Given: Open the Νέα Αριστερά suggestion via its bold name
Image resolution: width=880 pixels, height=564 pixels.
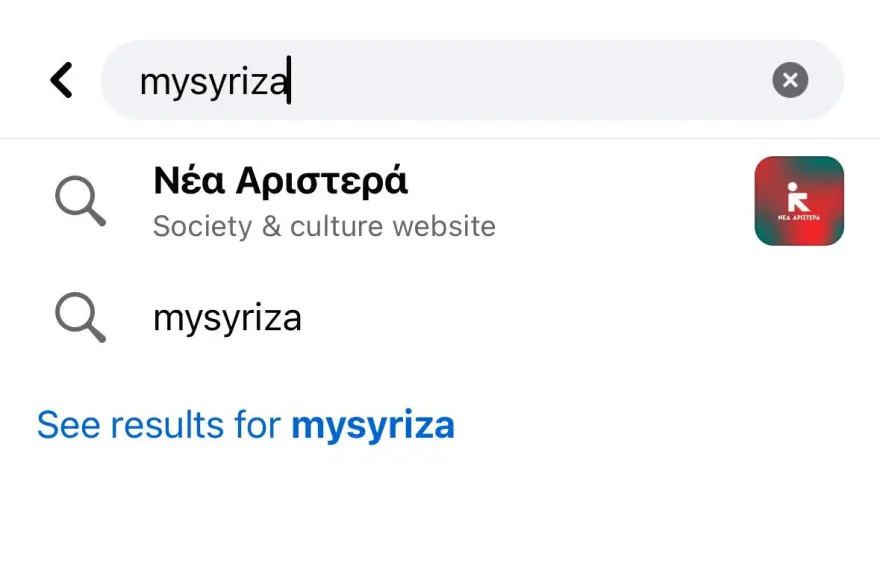Looking at the screenshot, I should (280, 181).
